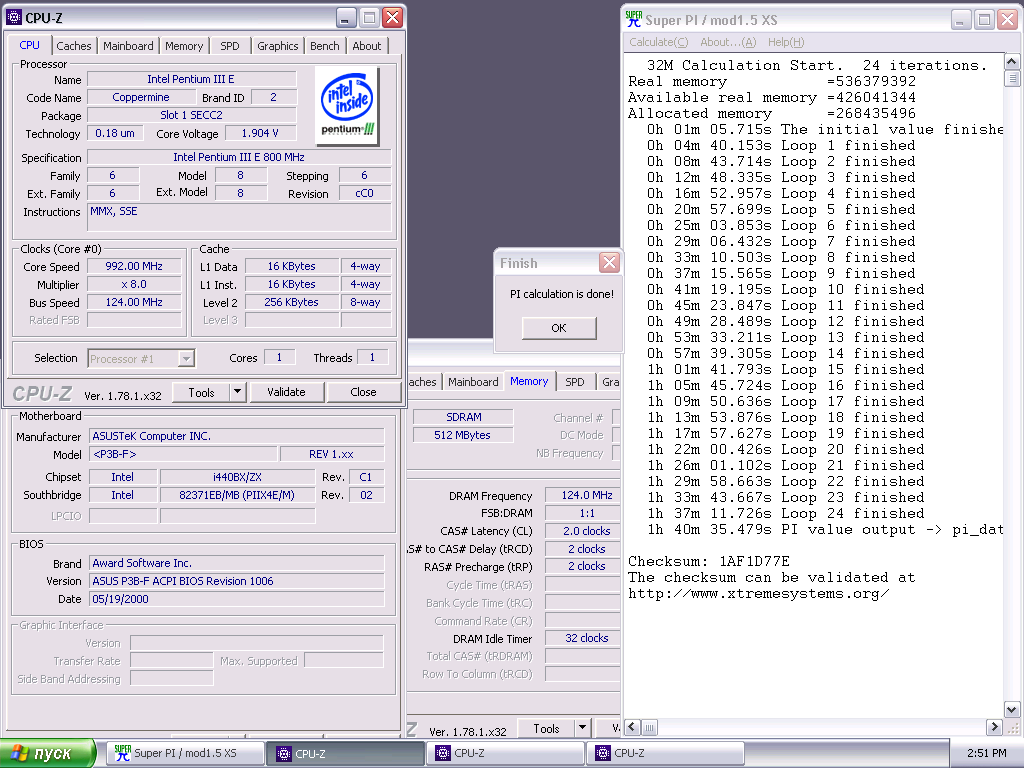
Task: Click the CPU-Z title bar icon
Action: (x=13, y=17)
